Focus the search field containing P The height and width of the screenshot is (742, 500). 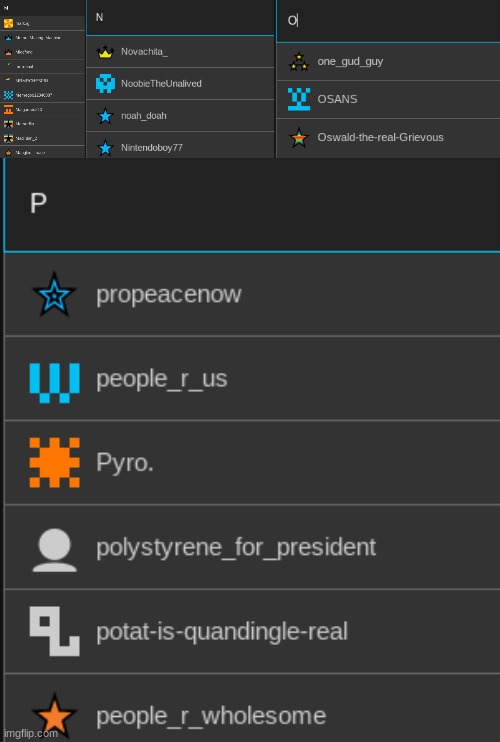tap(252, 204)
